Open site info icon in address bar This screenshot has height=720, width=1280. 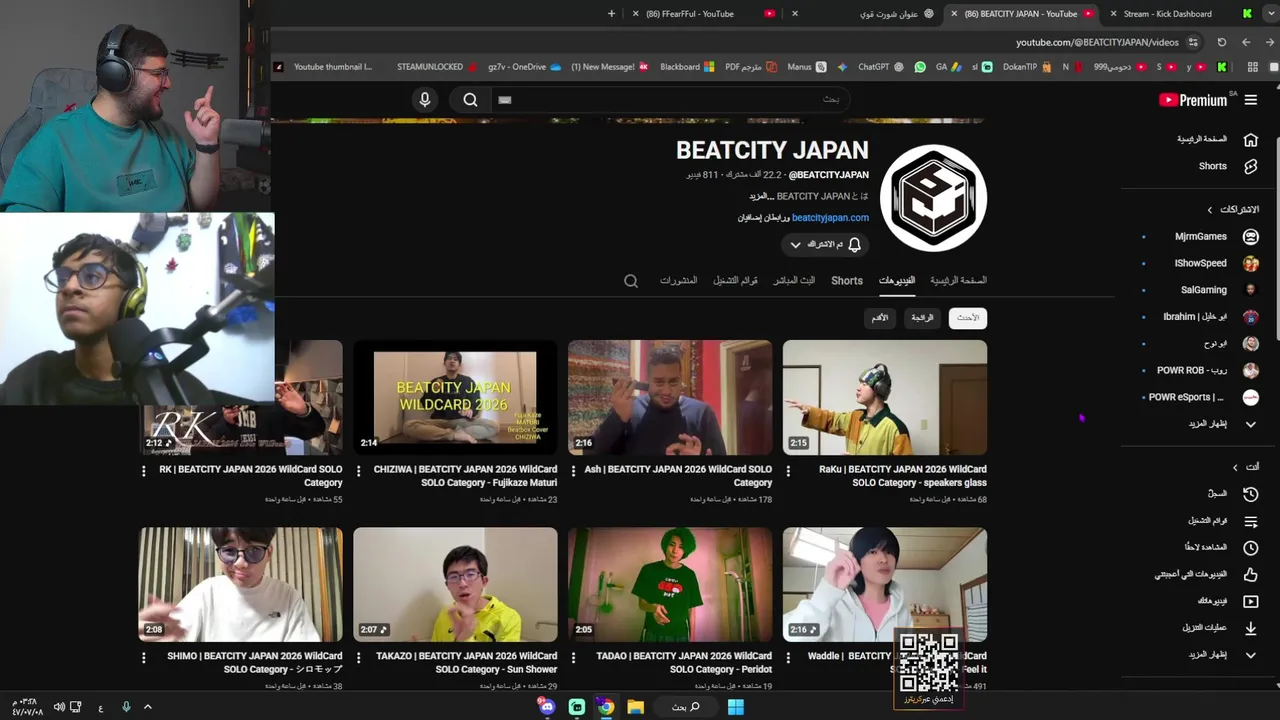1193,42
